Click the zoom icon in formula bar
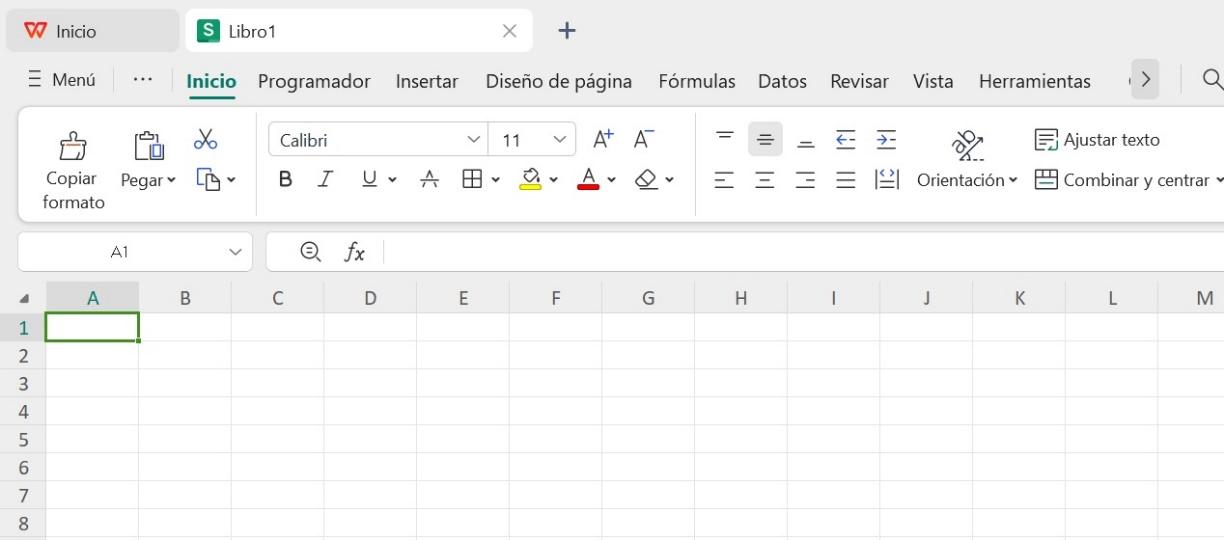The height and width of the screenshot is (540, 1224). pos(311,253)
